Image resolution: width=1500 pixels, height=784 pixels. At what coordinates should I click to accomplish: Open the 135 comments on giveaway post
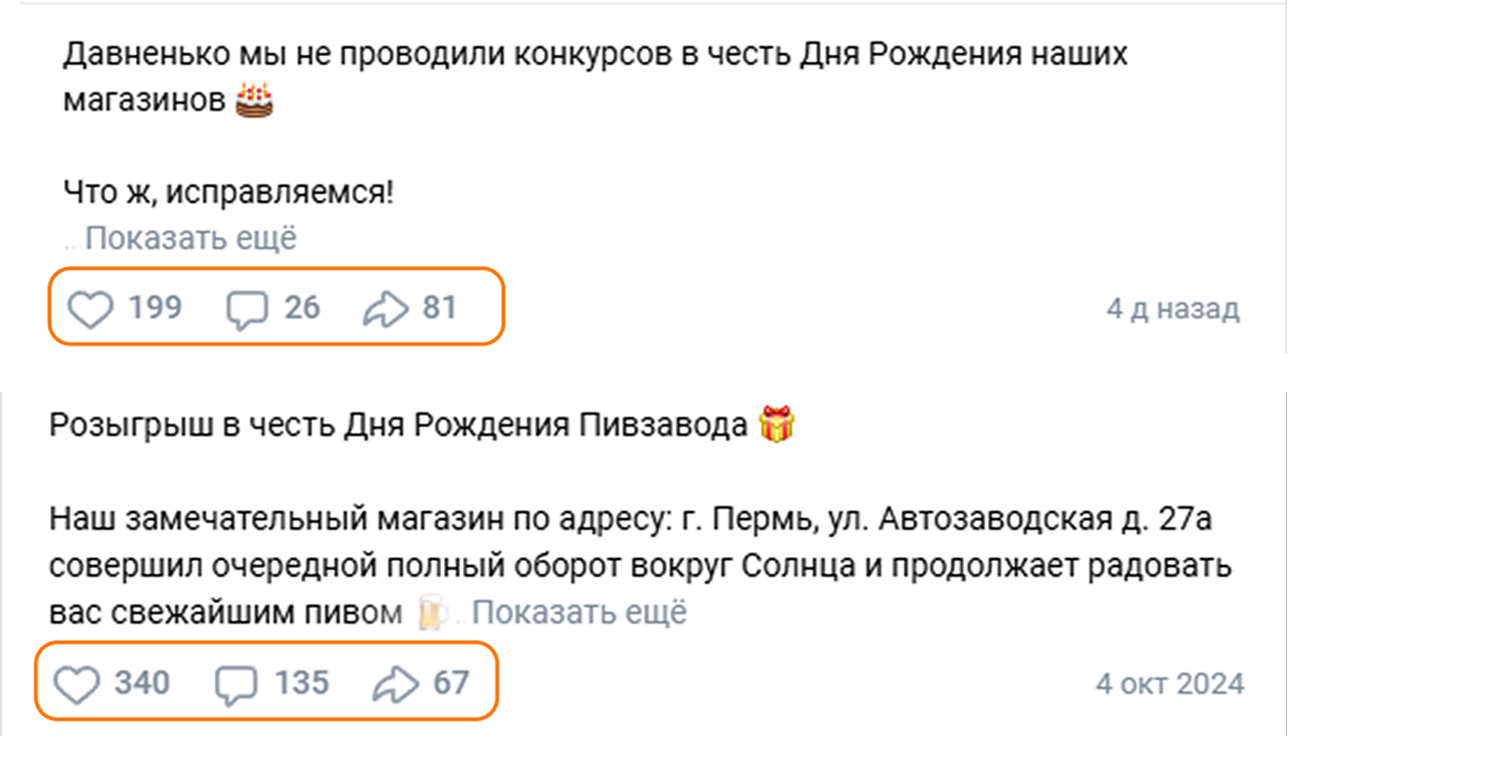pyautogui.click(x=236, y=685)
